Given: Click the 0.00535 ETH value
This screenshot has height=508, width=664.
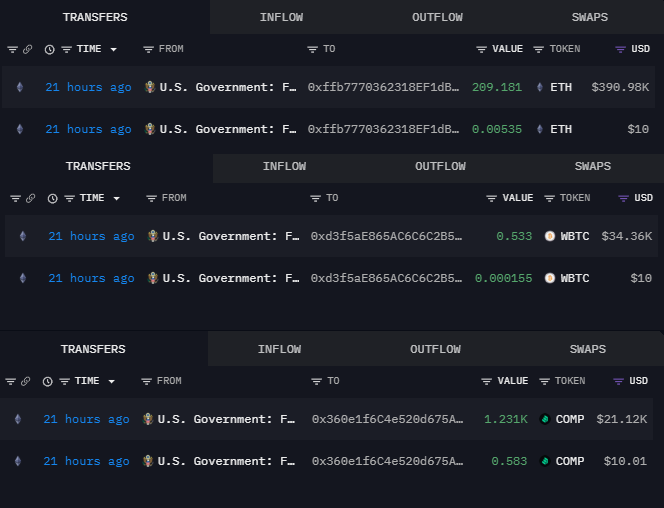Looking at the screenshot, I should (497, 129).
